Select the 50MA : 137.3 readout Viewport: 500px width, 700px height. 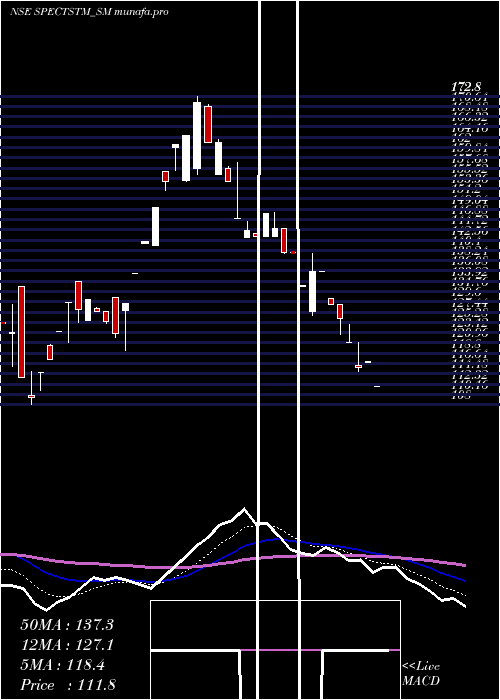(67, 625)
